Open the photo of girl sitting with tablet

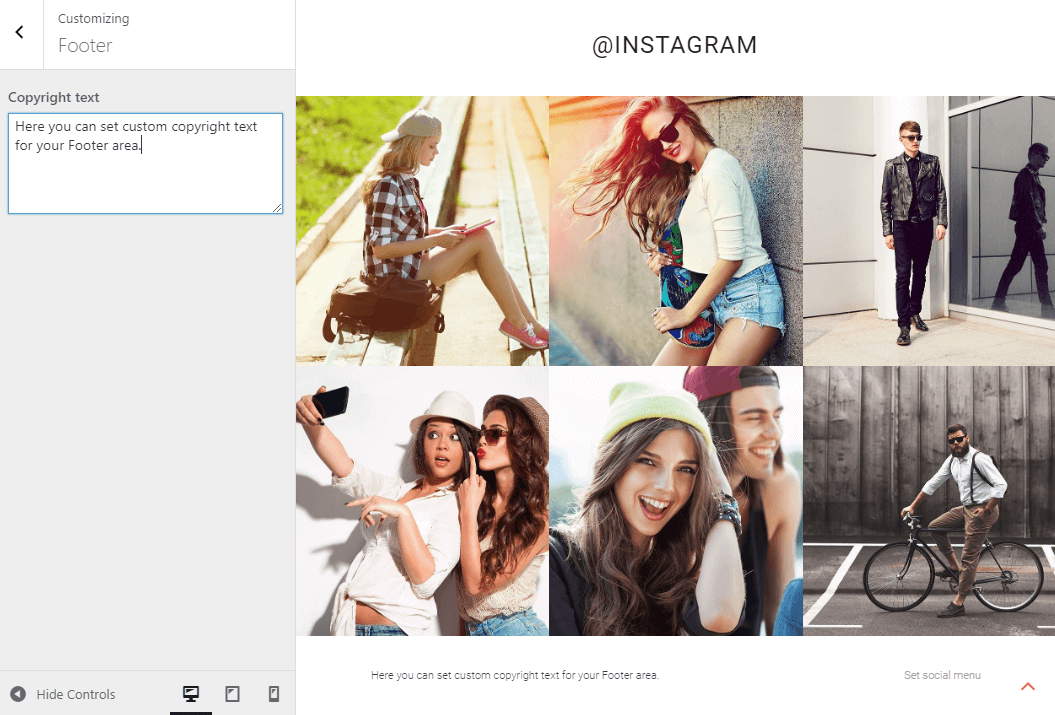click(423, 231)
